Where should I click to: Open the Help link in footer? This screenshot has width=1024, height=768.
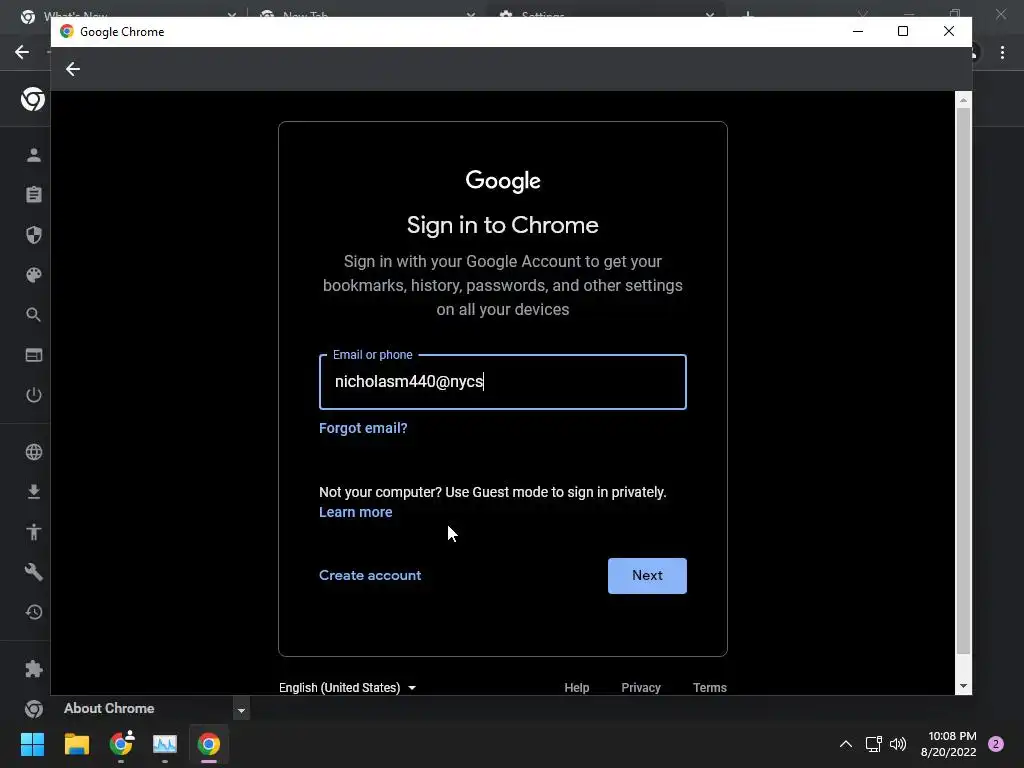(577, 688)
